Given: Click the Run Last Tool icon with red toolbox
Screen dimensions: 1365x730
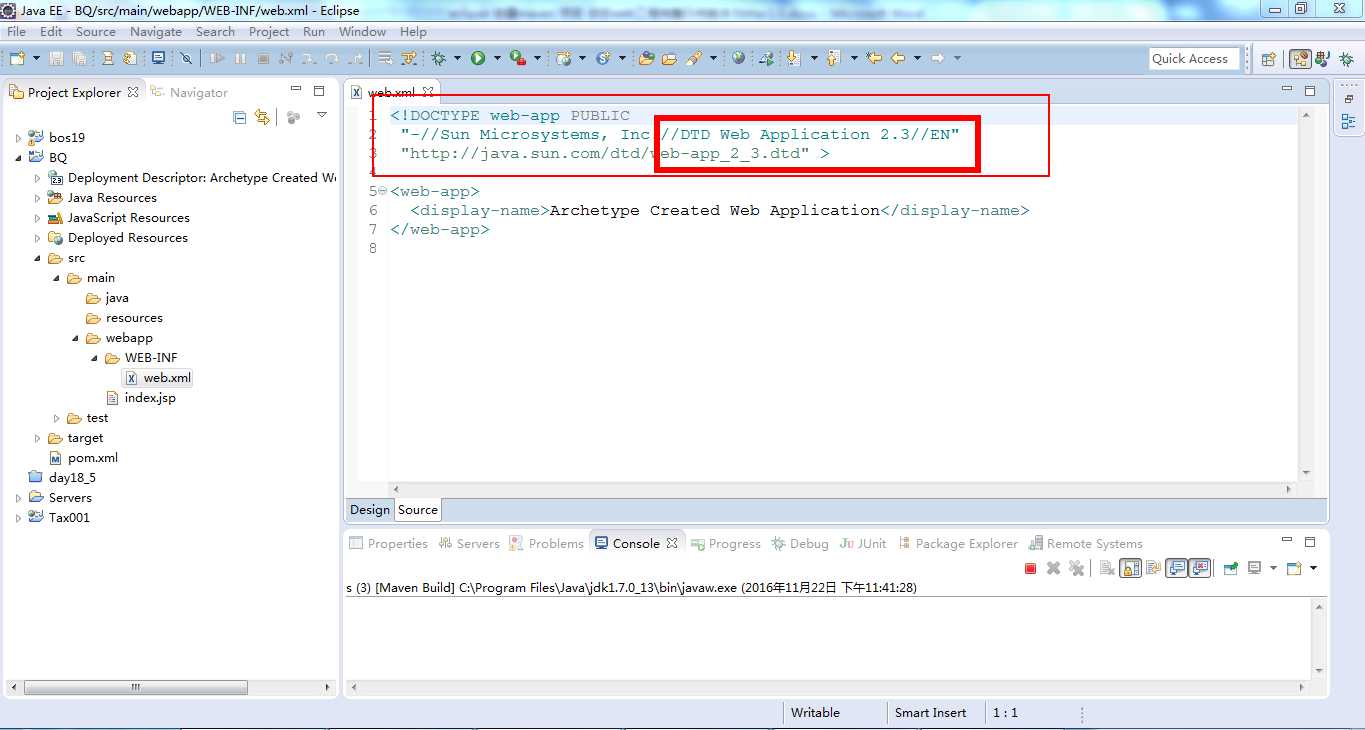Looking at the screenshot, I should (517, 58).
